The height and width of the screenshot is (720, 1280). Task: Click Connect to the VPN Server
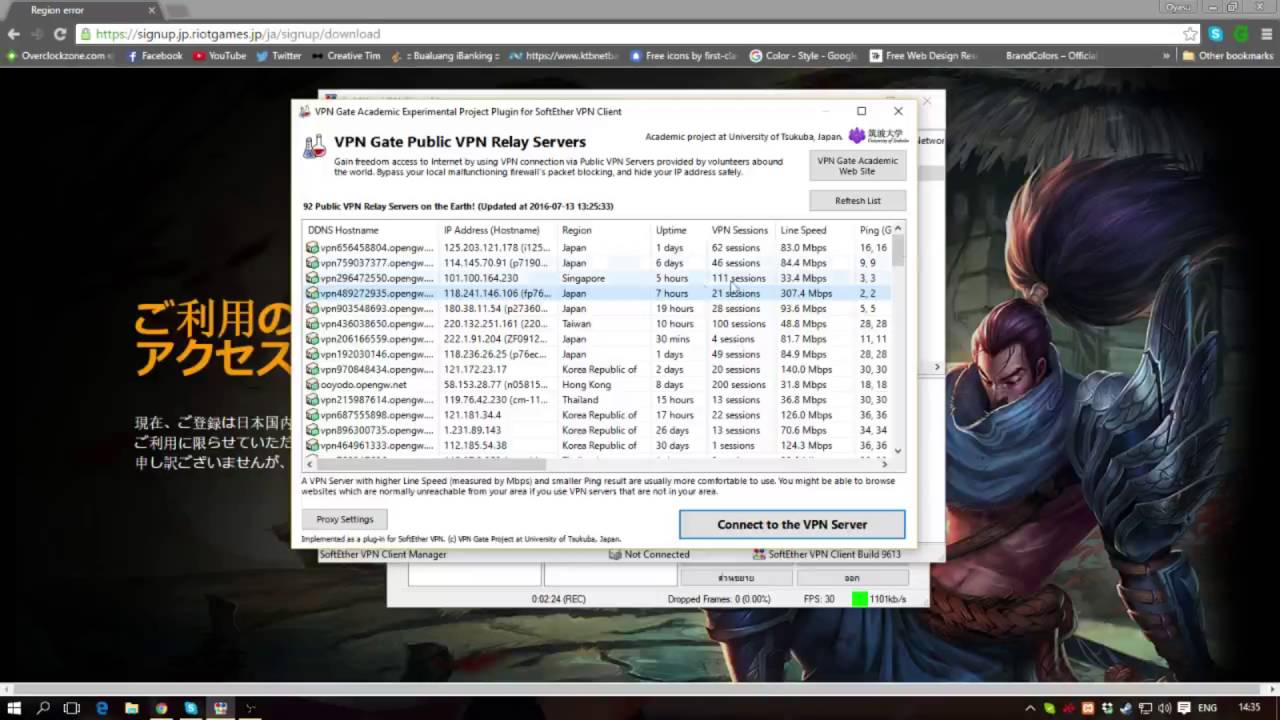792,524
